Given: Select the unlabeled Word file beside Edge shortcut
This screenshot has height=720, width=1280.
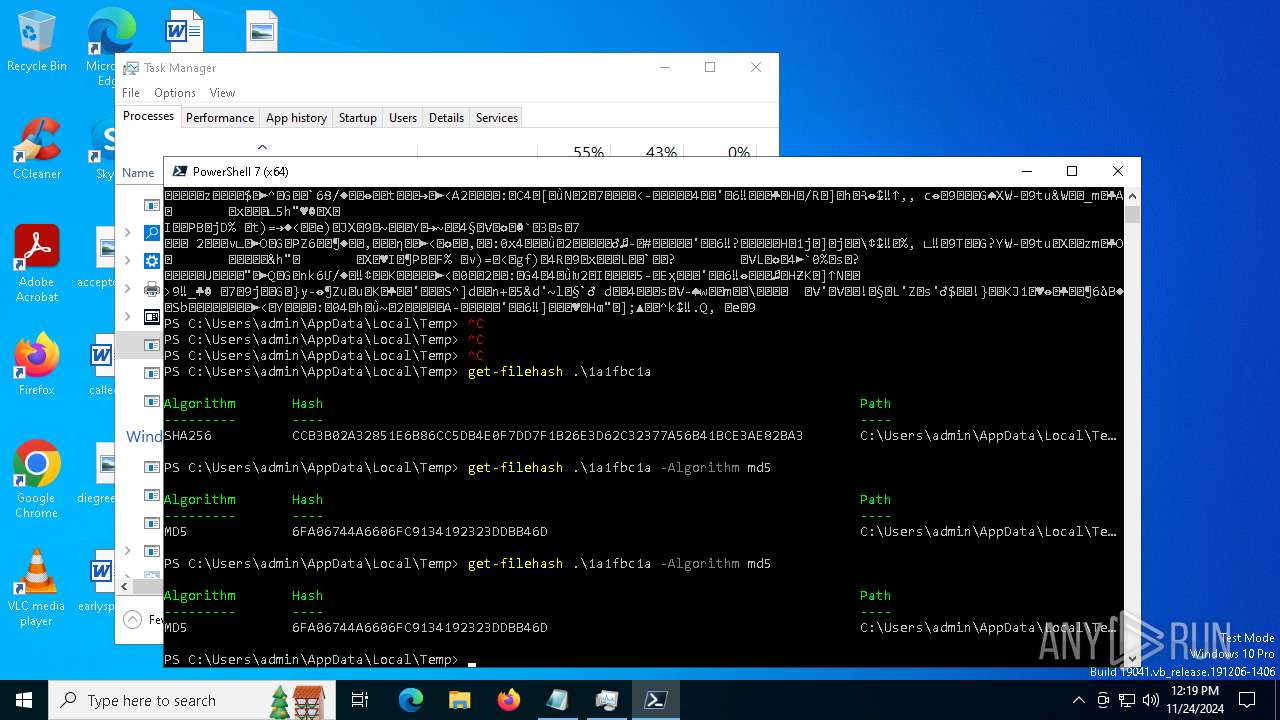Looking at the screenshot, I should [184, 30].
